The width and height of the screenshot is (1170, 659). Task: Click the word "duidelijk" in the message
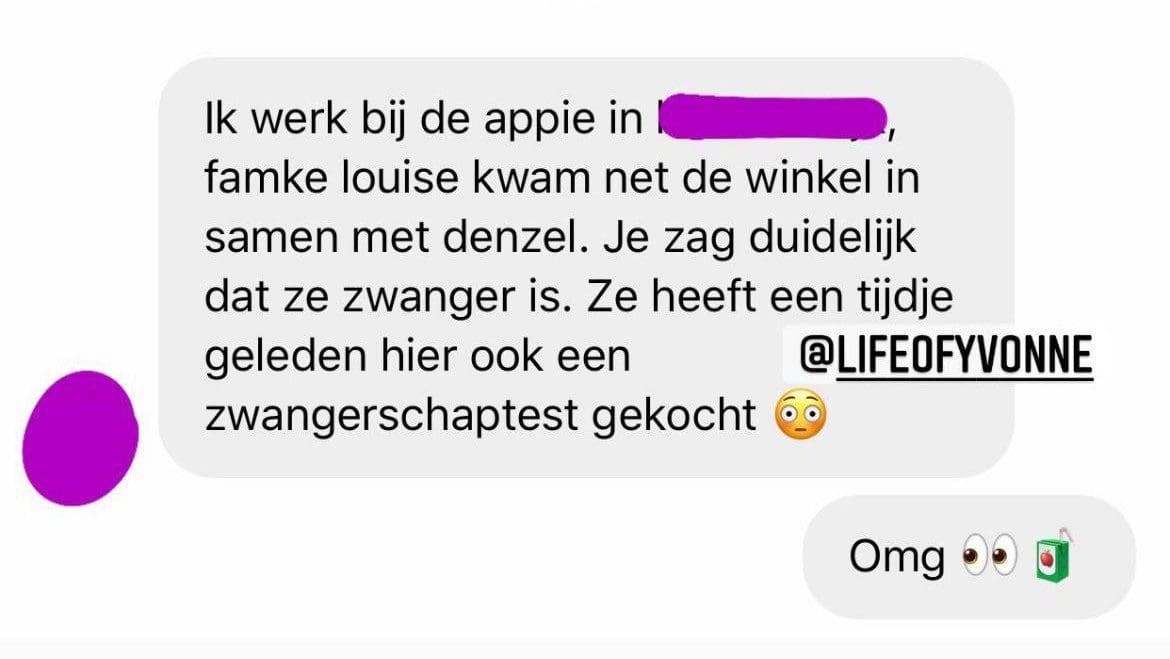pyautogui.click(x=832, y=239)
